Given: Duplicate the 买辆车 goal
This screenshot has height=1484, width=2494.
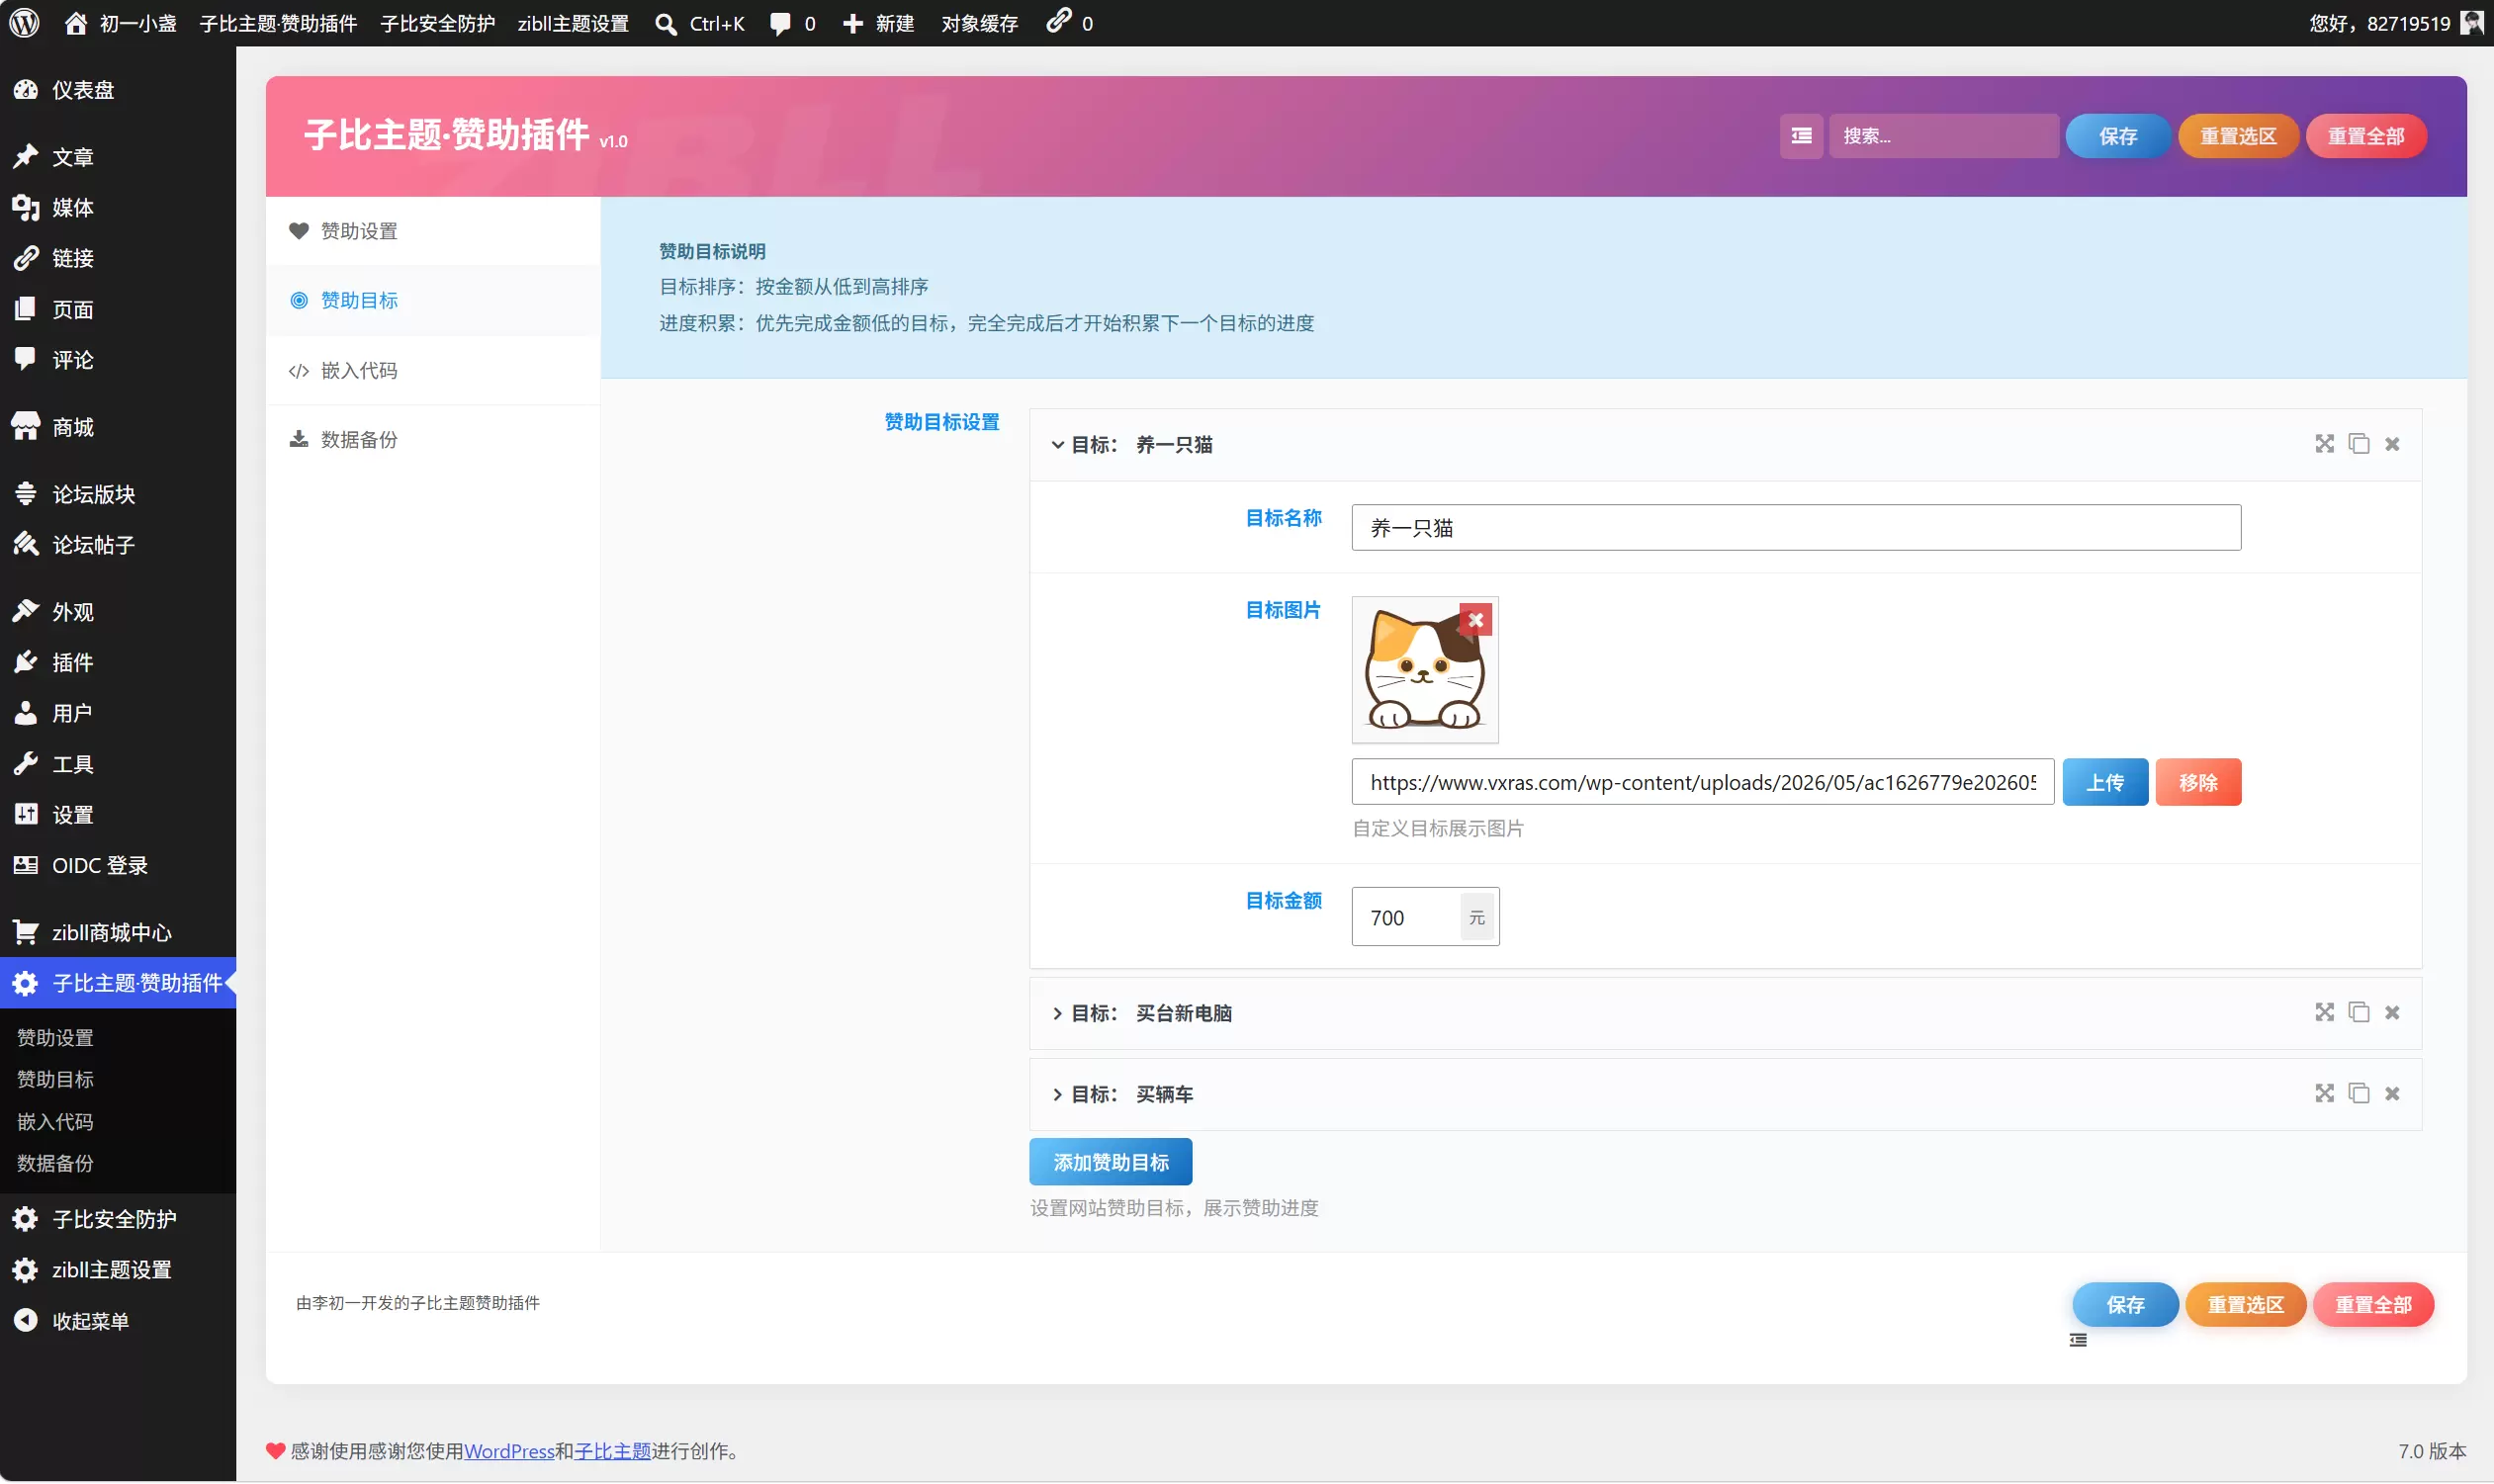Looking at the screenshot, I should pyautogui.click(x=2359, y=1094).
